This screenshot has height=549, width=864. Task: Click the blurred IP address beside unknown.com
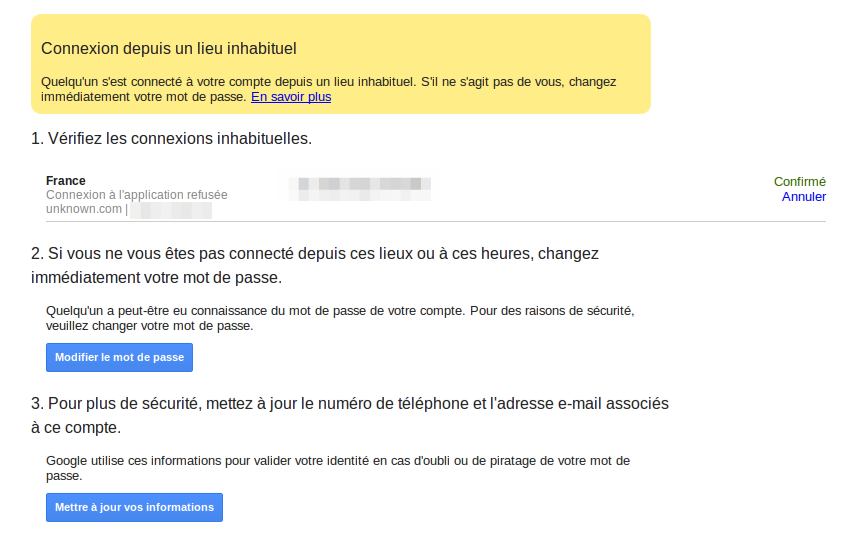click(172, 210)
